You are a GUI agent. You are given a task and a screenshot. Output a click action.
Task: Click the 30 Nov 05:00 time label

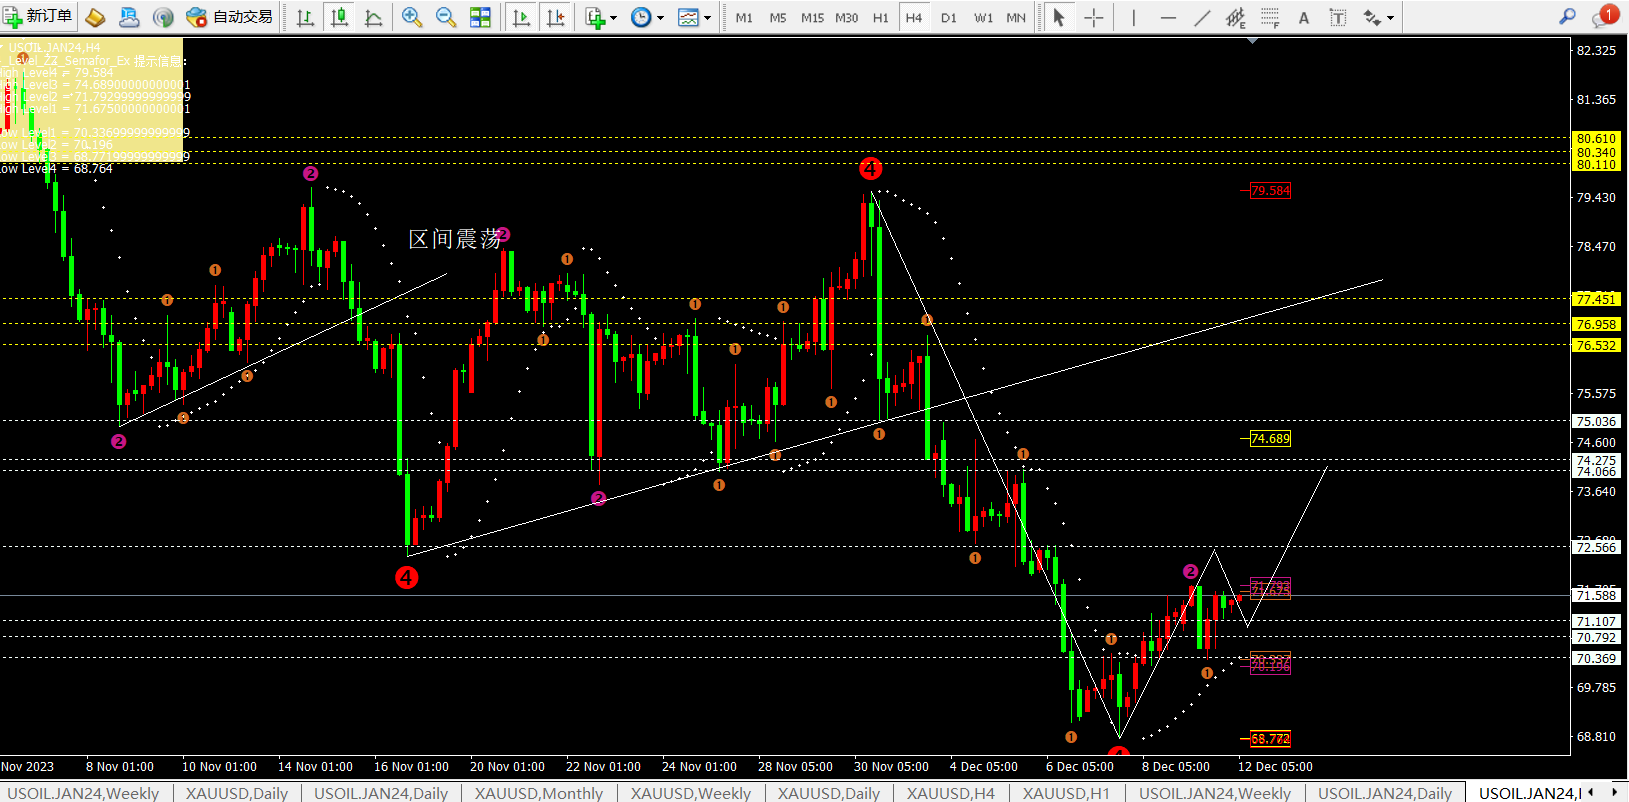tap(891, 767)
